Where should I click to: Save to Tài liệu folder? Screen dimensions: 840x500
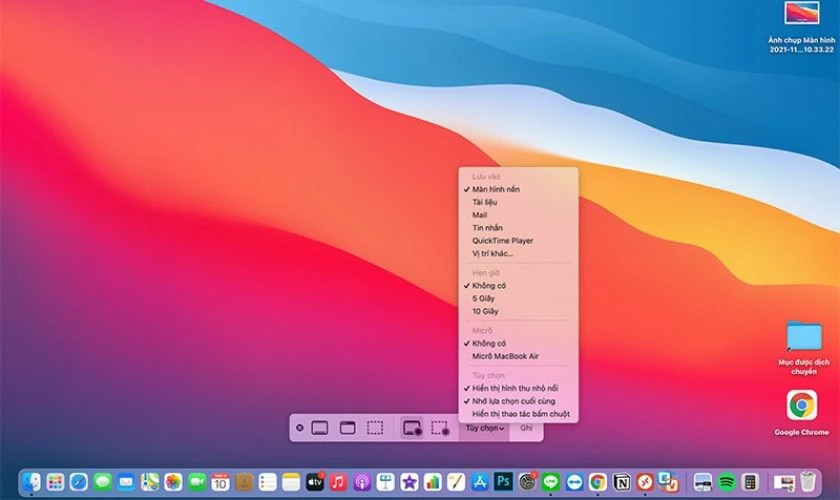point(485,202)
